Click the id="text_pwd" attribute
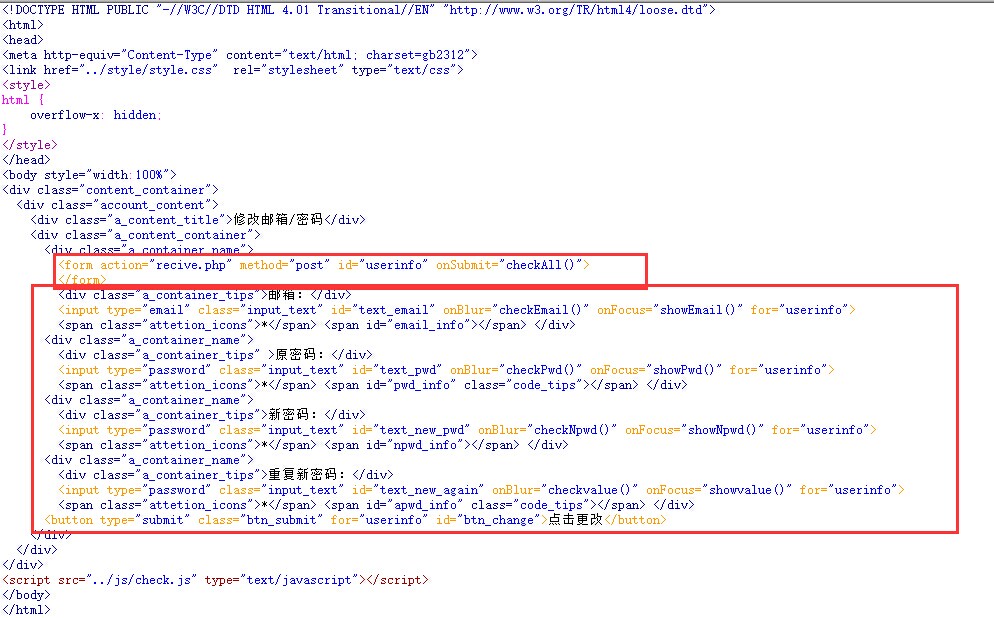994x618 pixels. click(397, 370)
